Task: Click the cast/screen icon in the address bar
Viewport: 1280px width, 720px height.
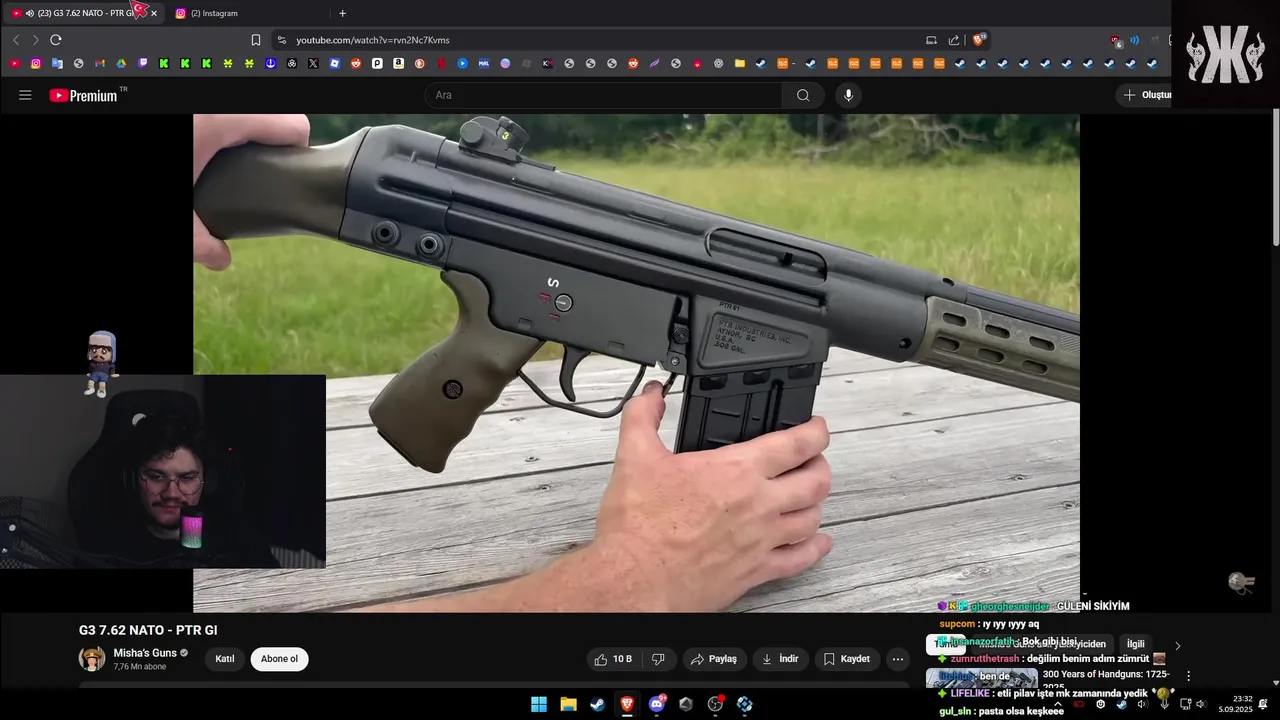Action: coord(931,40)
